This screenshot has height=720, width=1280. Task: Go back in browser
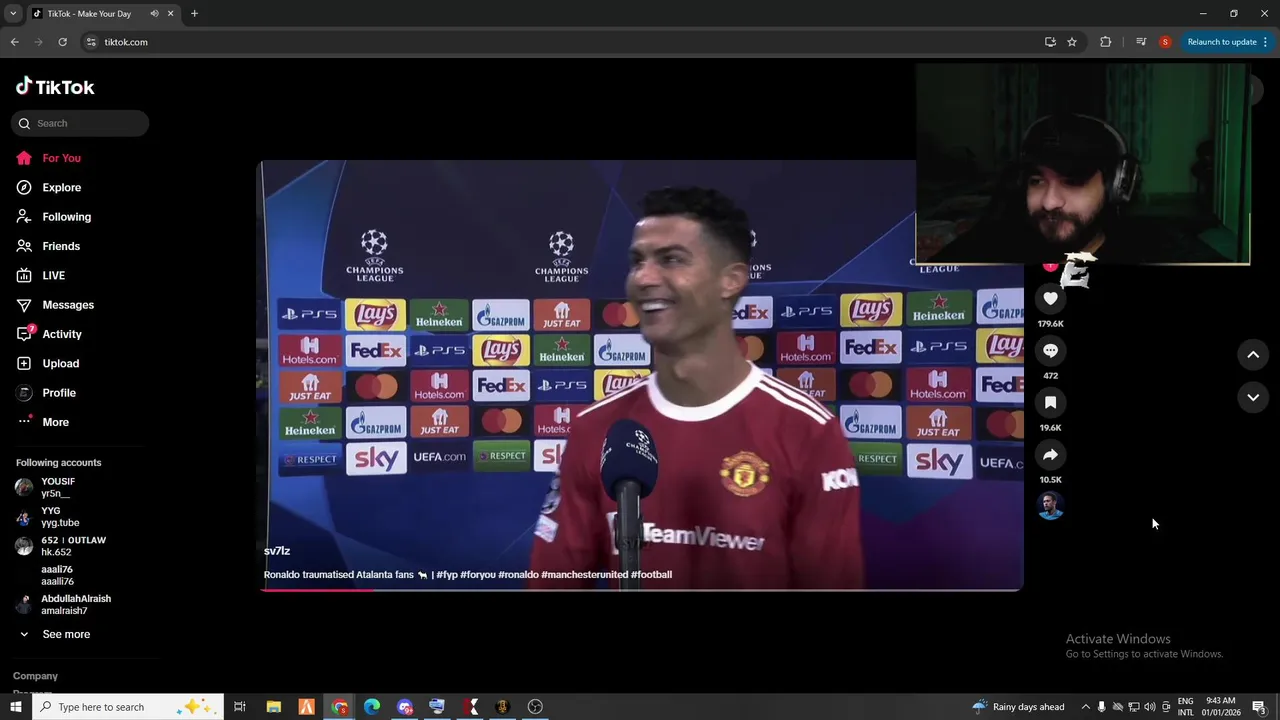(14, 42)
